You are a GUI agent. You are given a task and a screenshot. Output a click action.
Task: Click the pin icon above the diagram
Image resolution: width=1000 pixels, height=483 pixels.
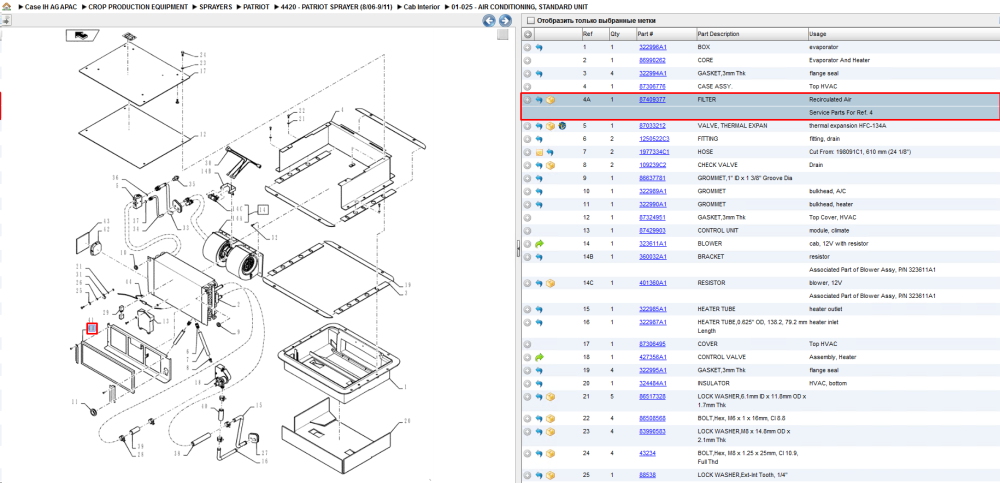(6, 20)
